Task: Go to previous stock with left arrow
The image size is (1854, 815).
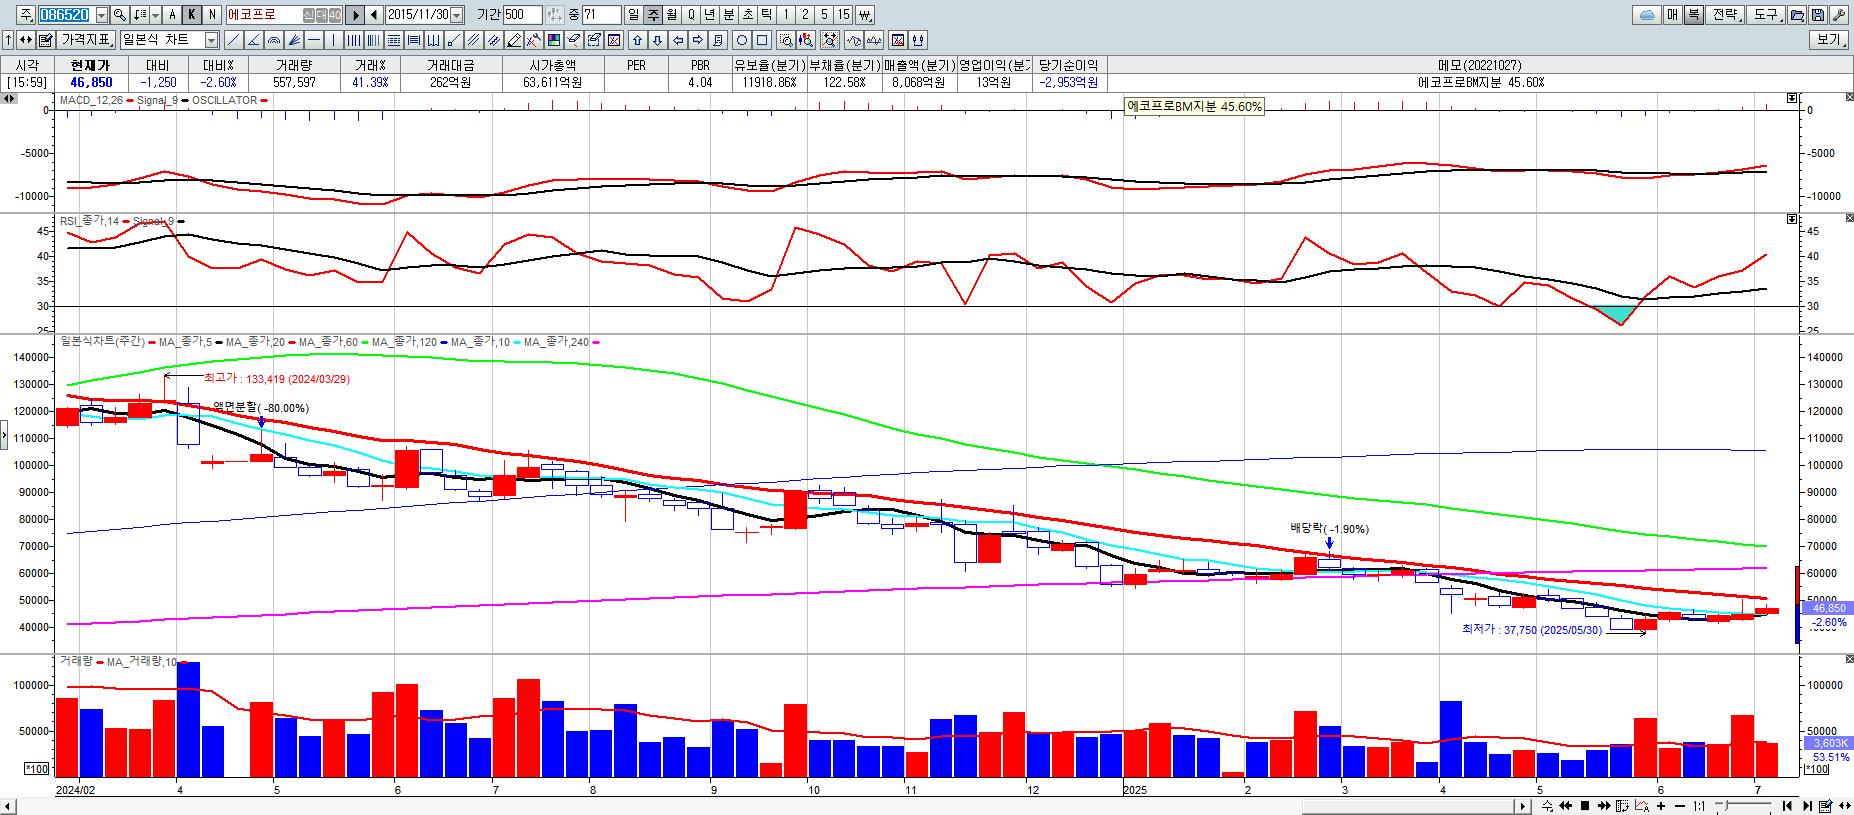Action: point(373,15)
